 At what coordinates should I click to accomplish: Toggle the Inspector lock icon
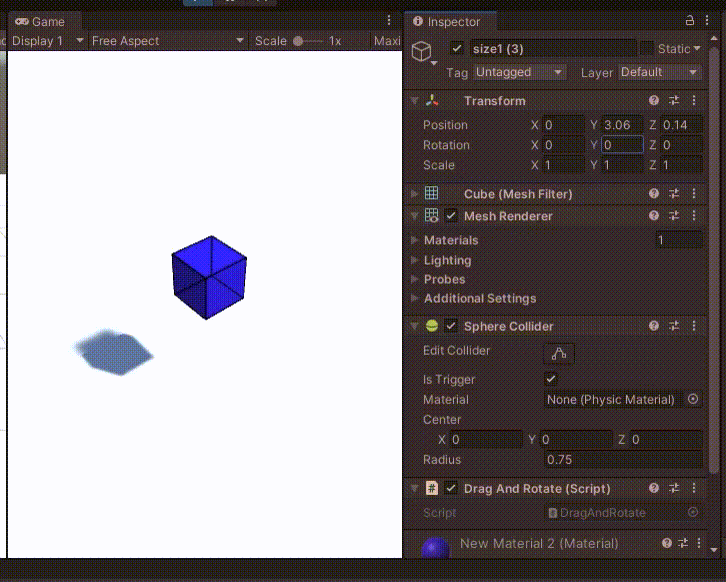[x=689, y=20]
